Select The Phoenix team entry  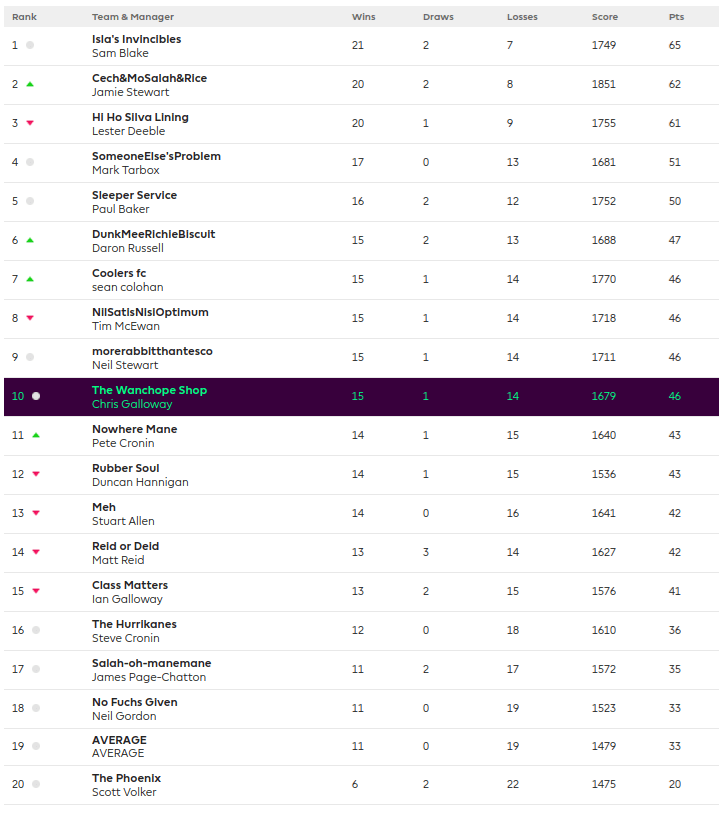click(x=126, y=778)
